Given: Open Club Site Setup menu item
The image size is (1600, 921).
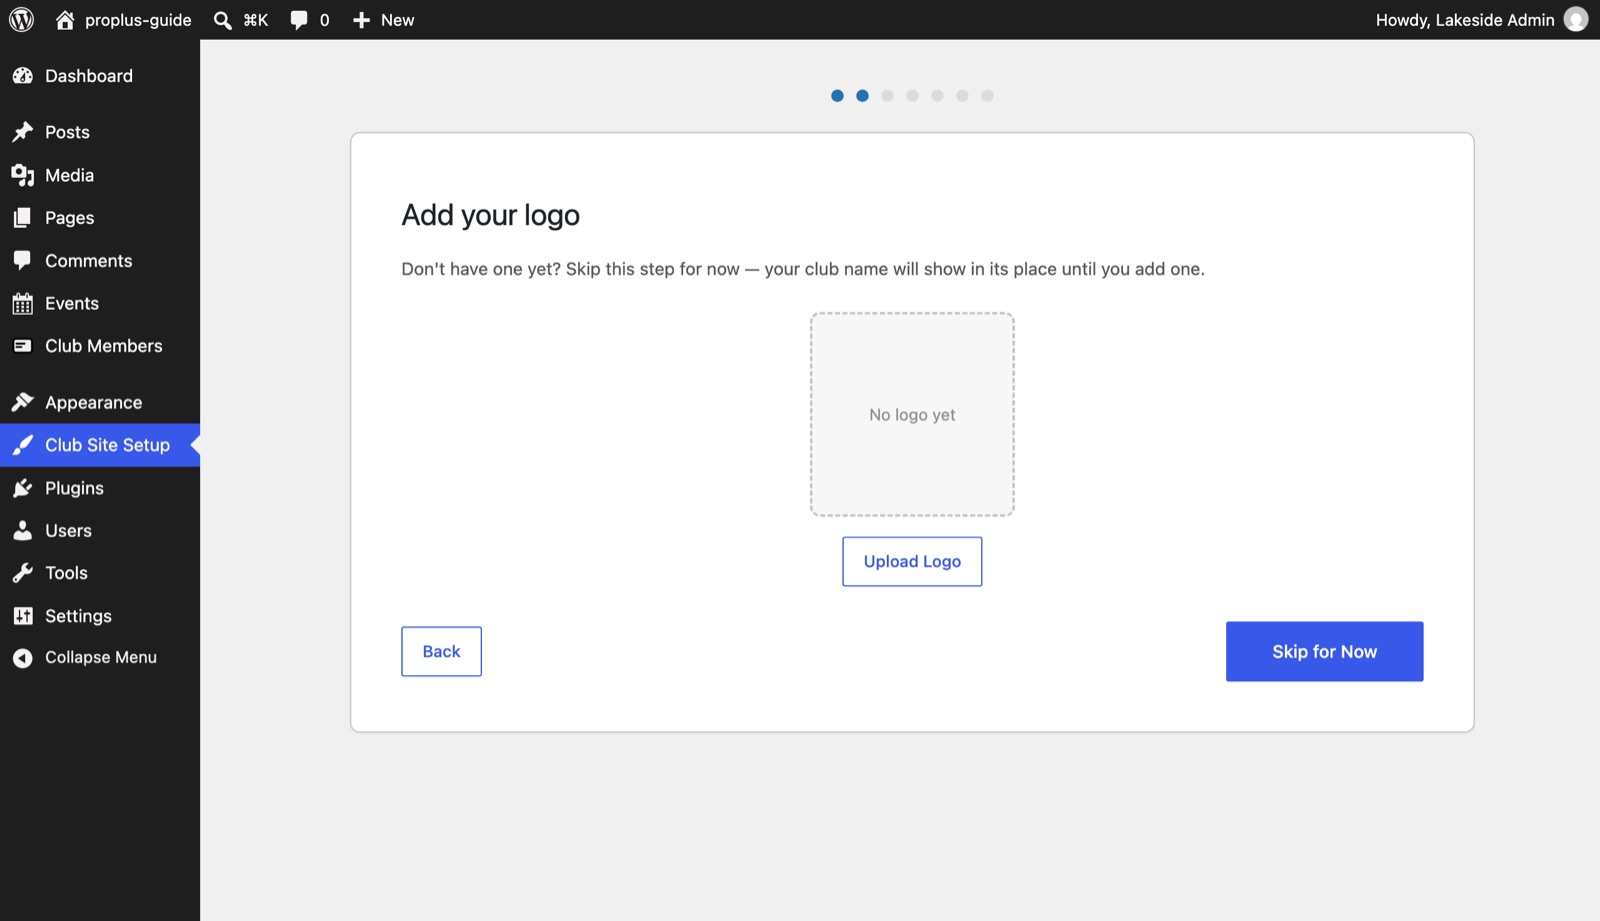Looking at the screenshot, I should (x=100, y=445).
